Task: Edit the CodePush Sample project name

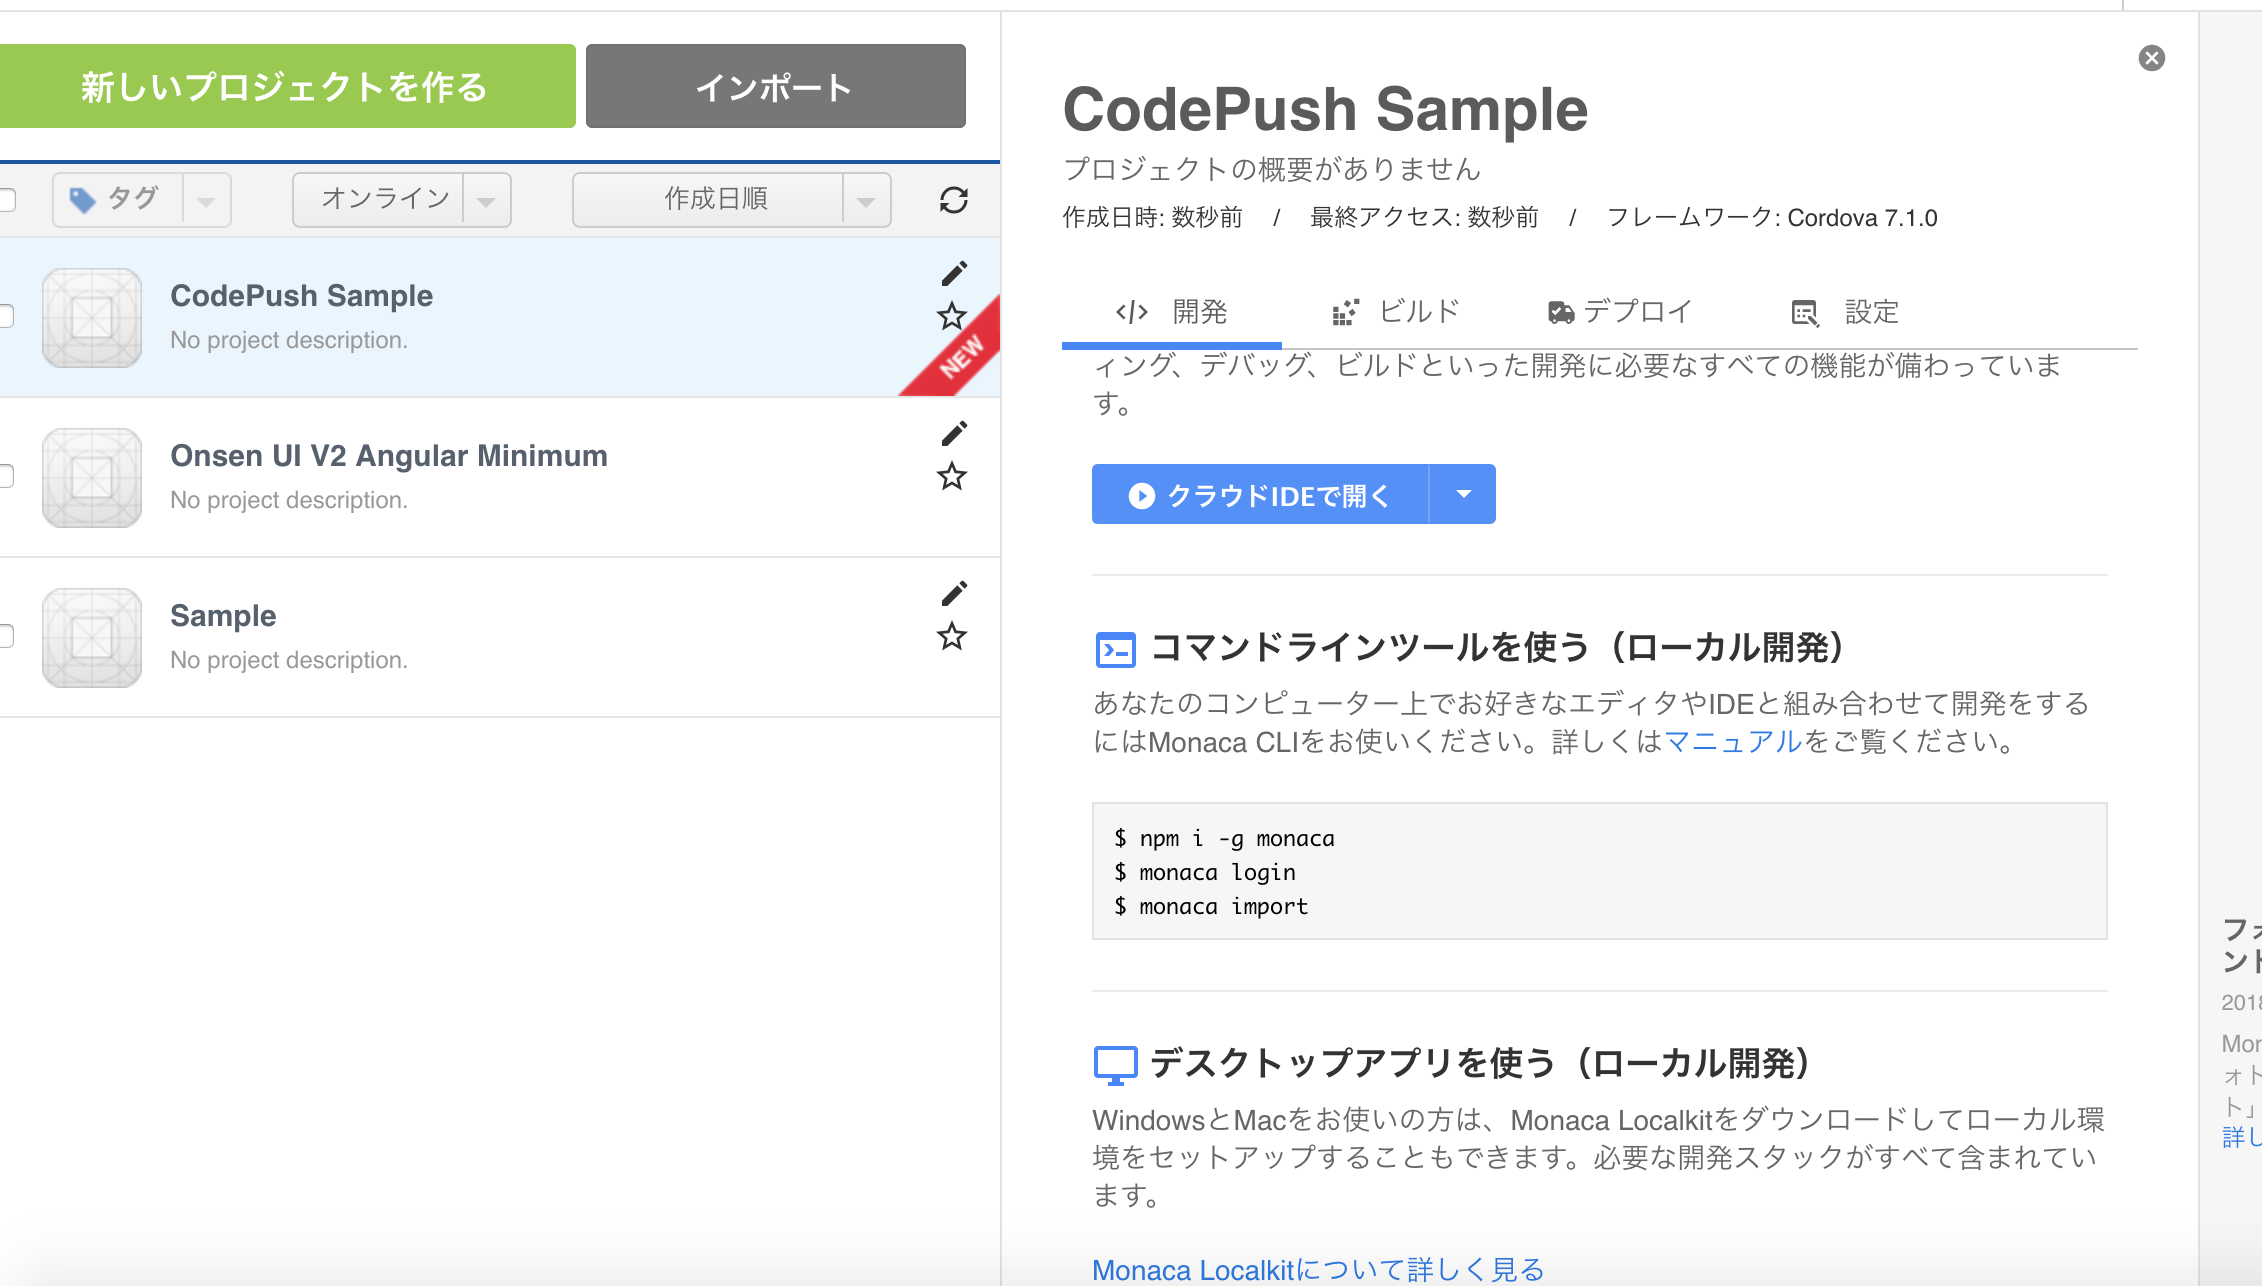Action: coord(955,272)
